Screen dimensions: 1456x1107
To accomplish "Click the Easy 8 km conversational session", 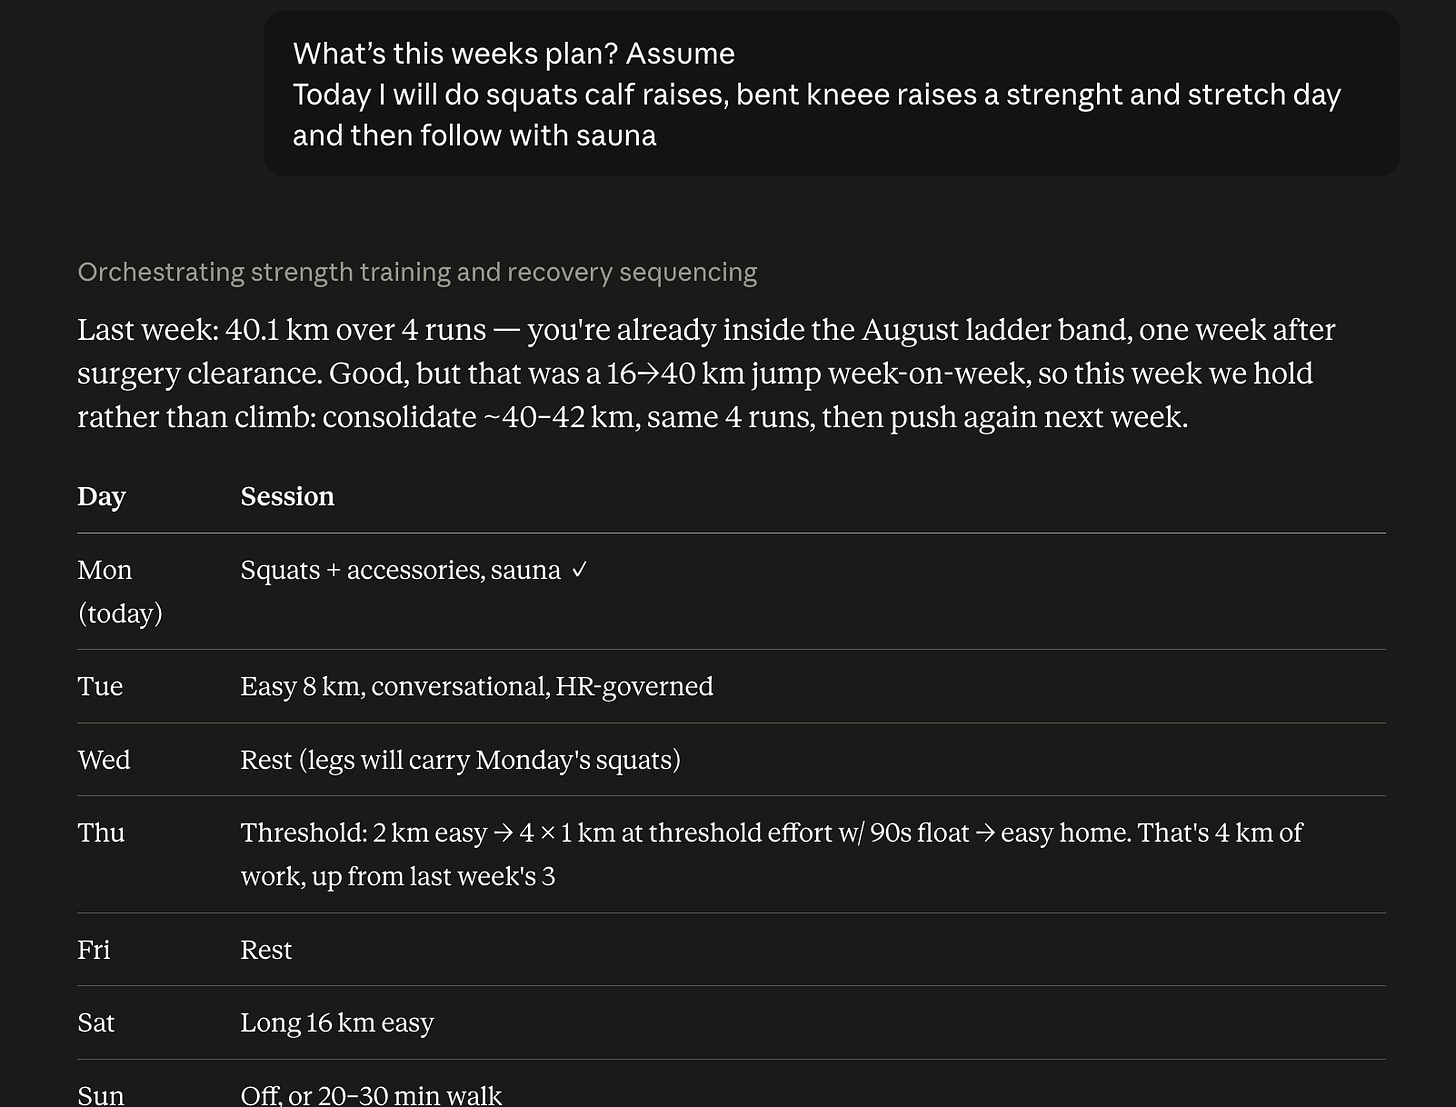I will (477, 686).
